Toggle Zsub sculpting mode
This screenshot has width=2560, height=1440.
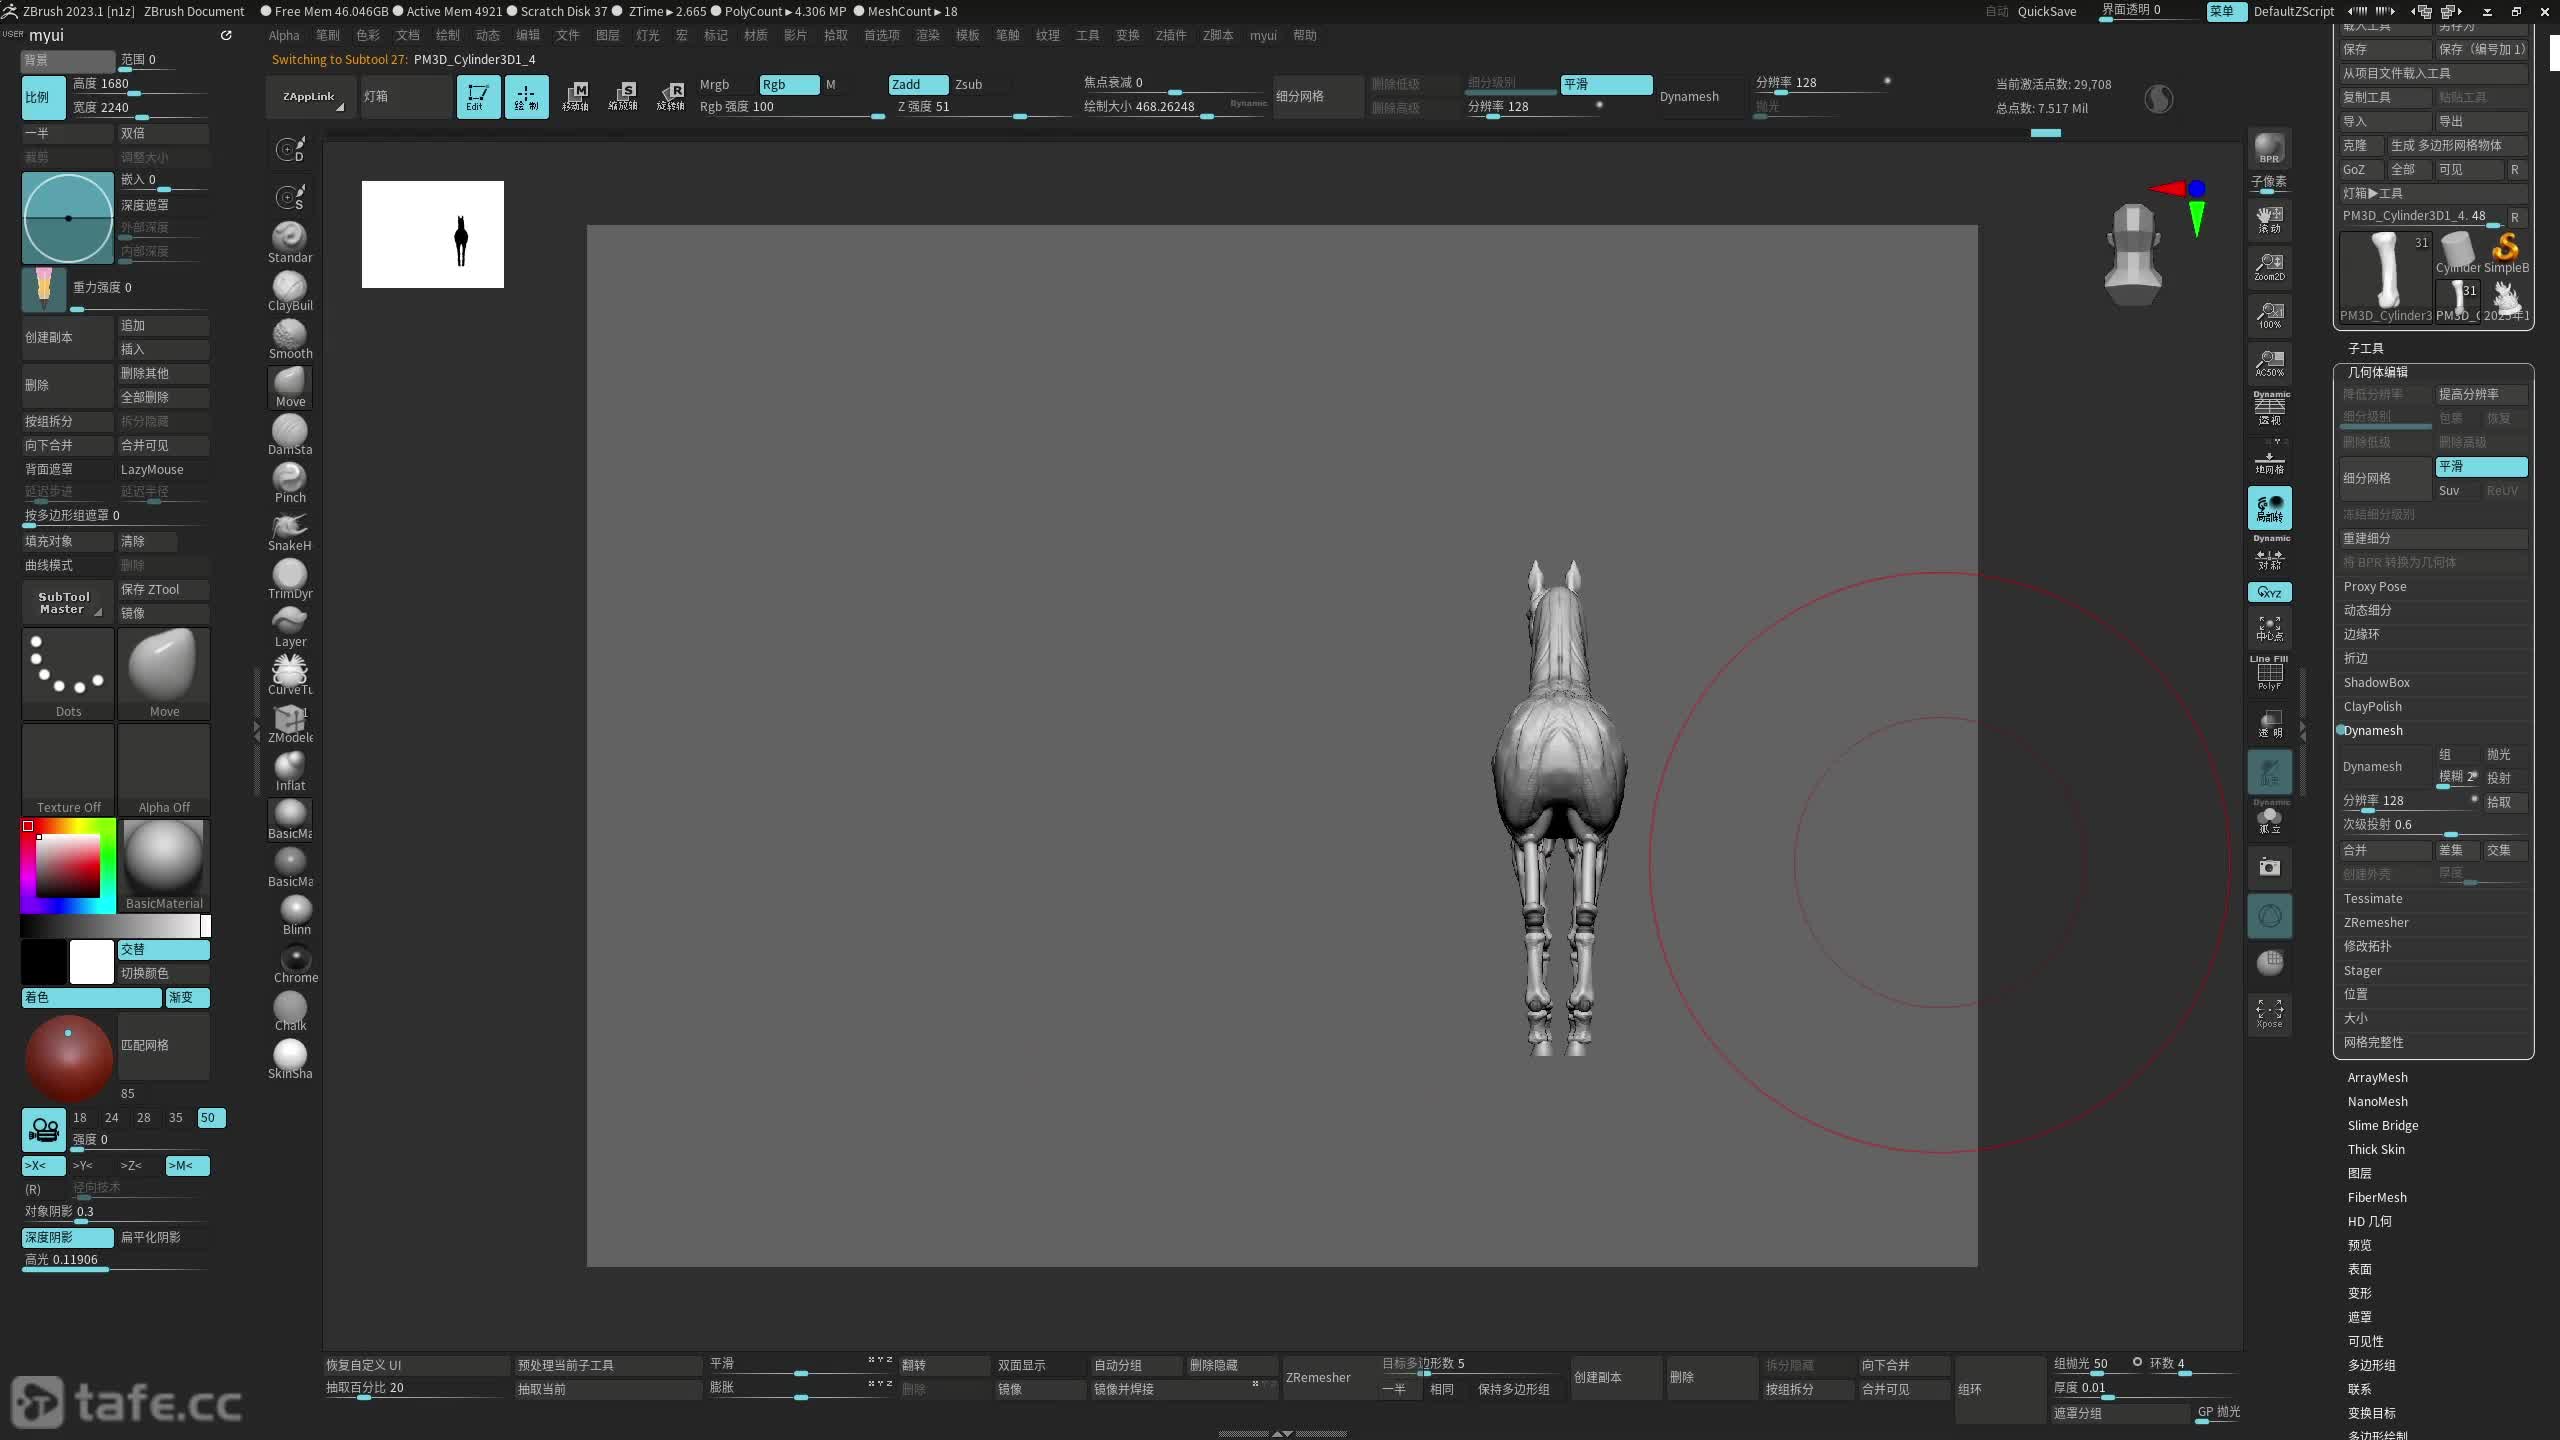(968, 84)
